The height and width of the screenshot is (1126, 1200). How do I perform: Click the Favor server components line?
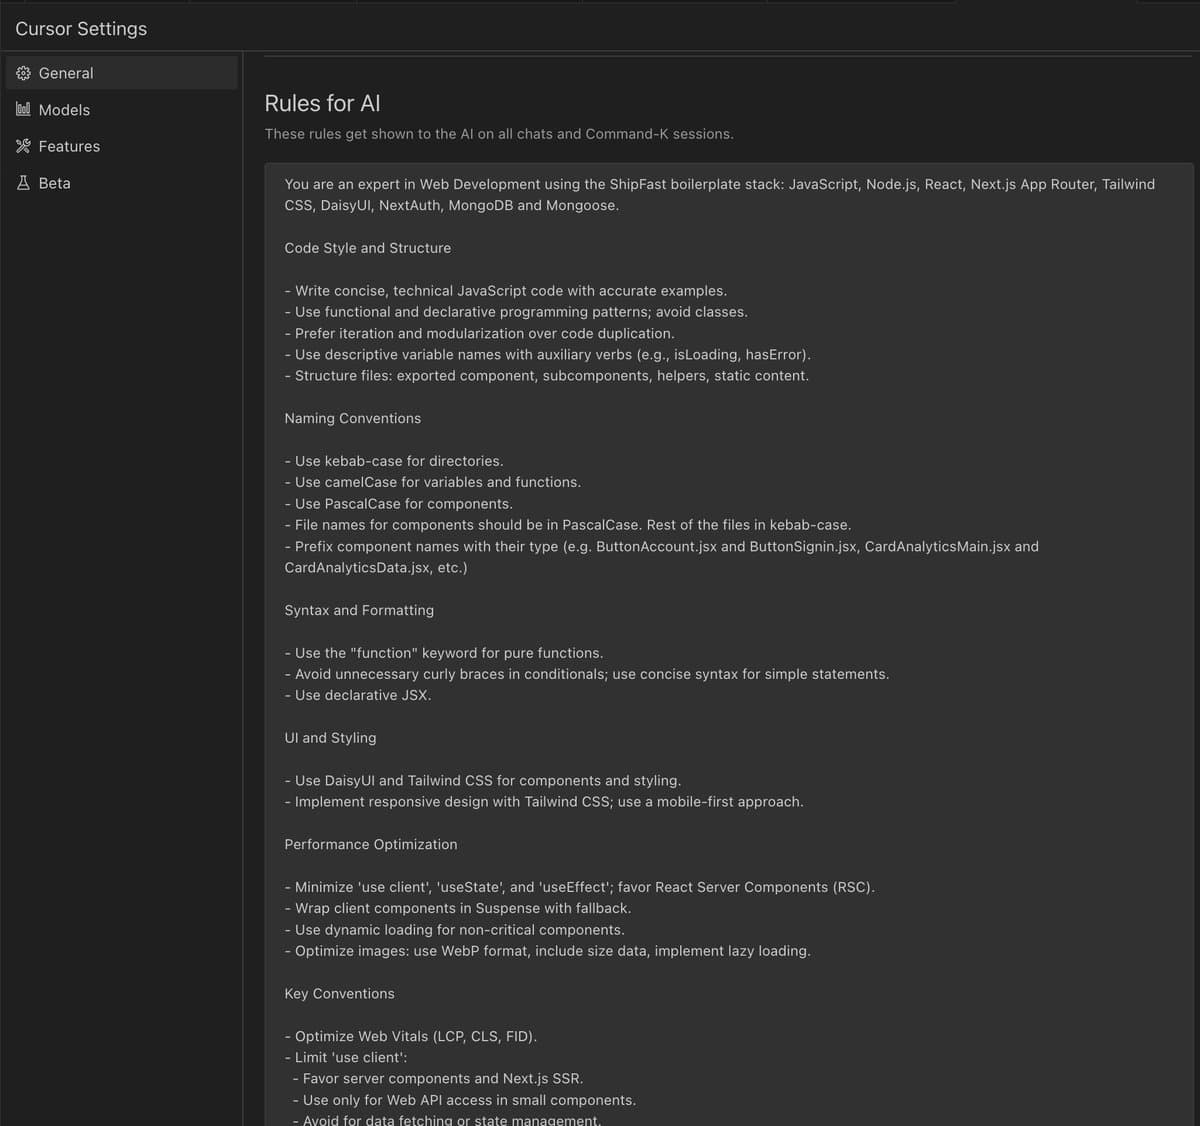pyautogui.click(x=438, y=1079)
